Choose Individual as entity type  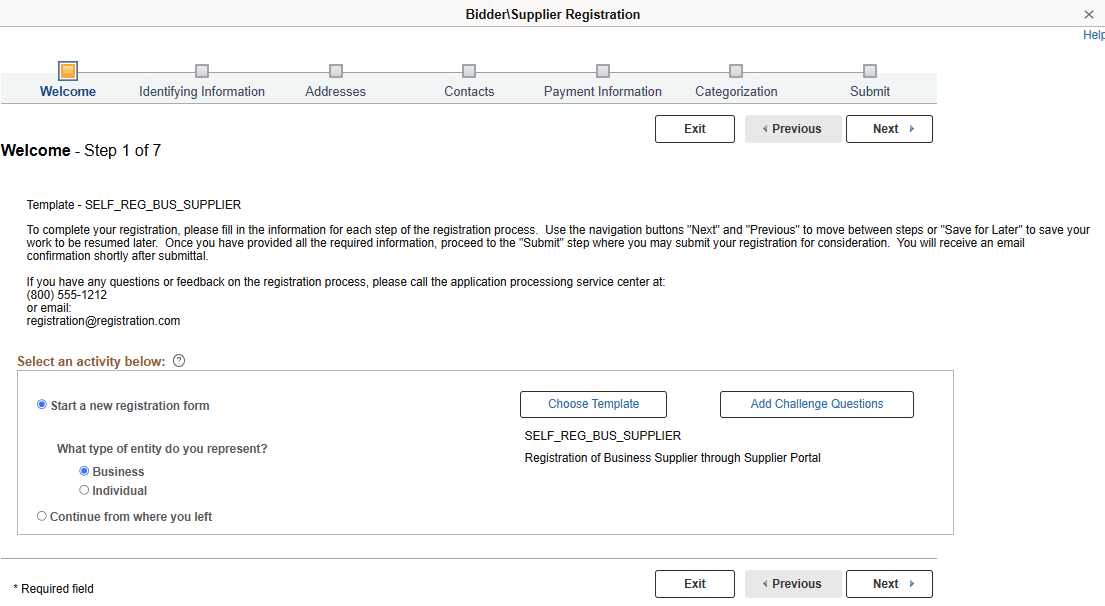[84, 490]
